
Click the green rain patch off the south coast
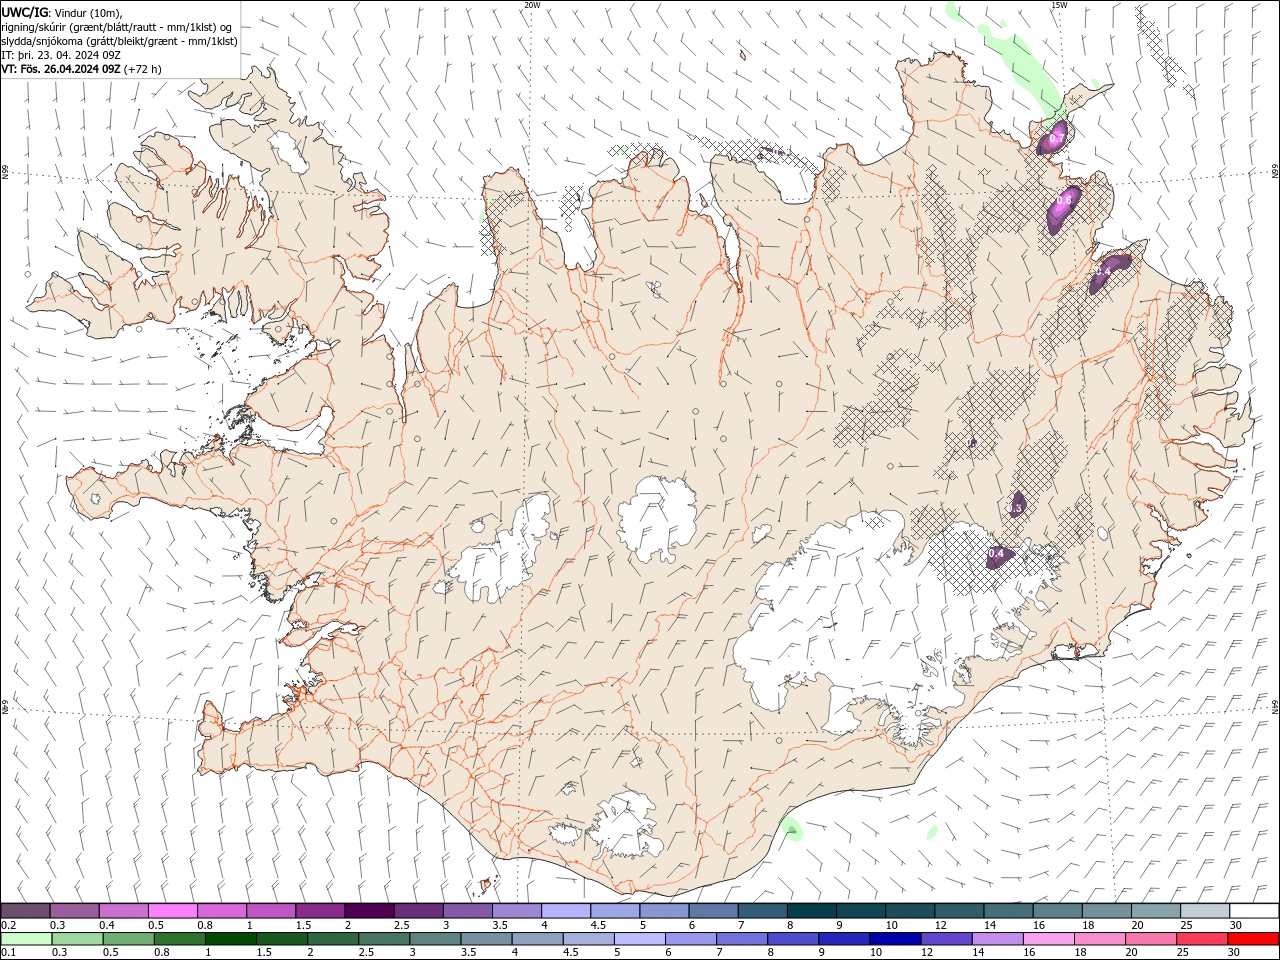pyautogui.click(x=792, y=828)
